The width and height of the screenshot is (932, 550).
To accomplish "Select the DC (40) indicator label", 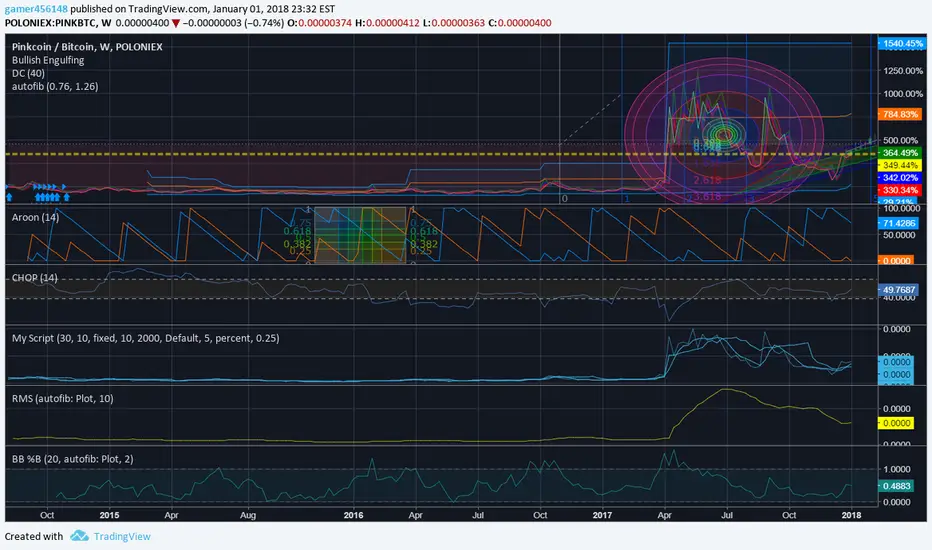I will (x=28, y=73).
